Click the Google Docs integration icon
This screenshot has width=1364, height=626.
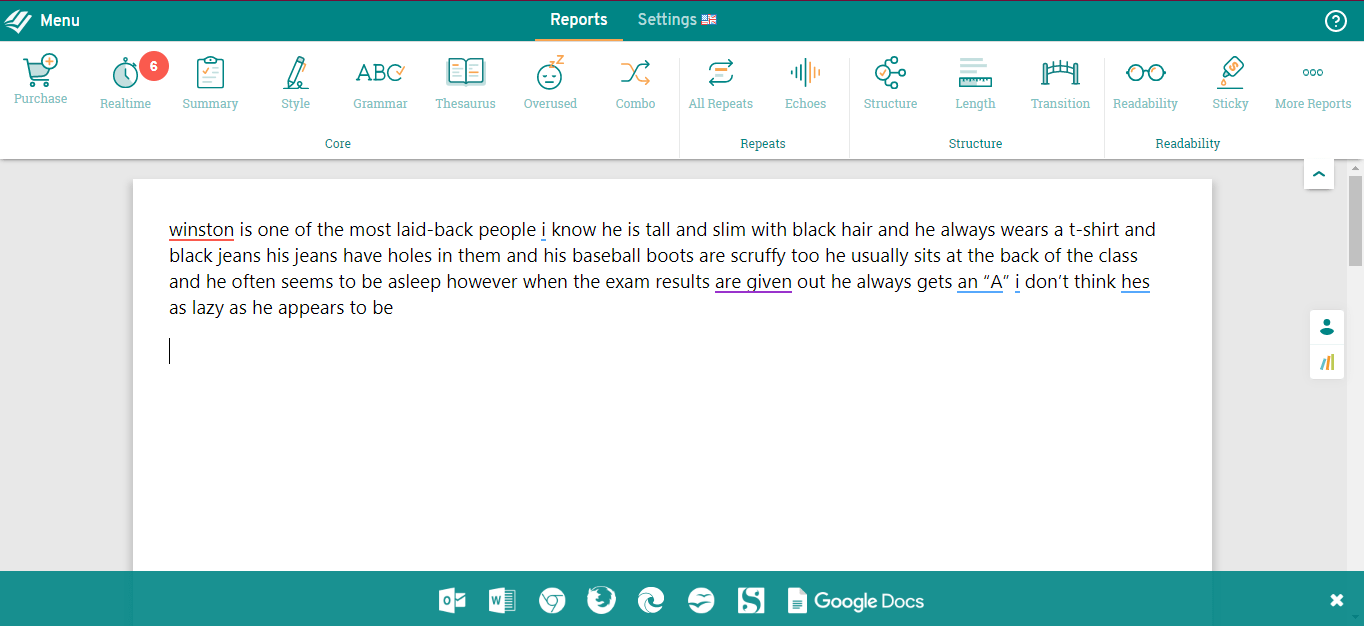(856, 600)
